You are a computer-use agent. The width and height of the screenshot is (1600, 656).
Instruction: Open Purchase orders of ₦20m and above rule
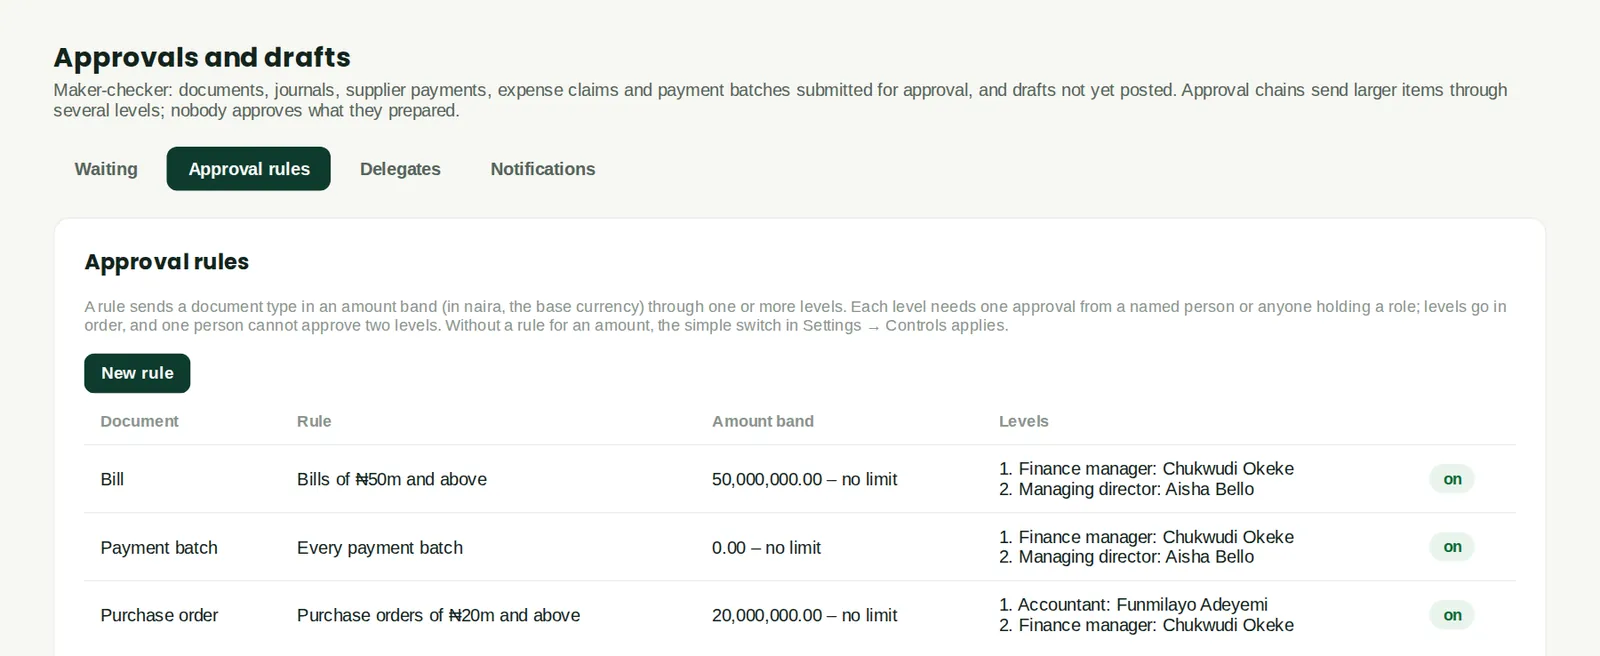(x=438, y=615)
